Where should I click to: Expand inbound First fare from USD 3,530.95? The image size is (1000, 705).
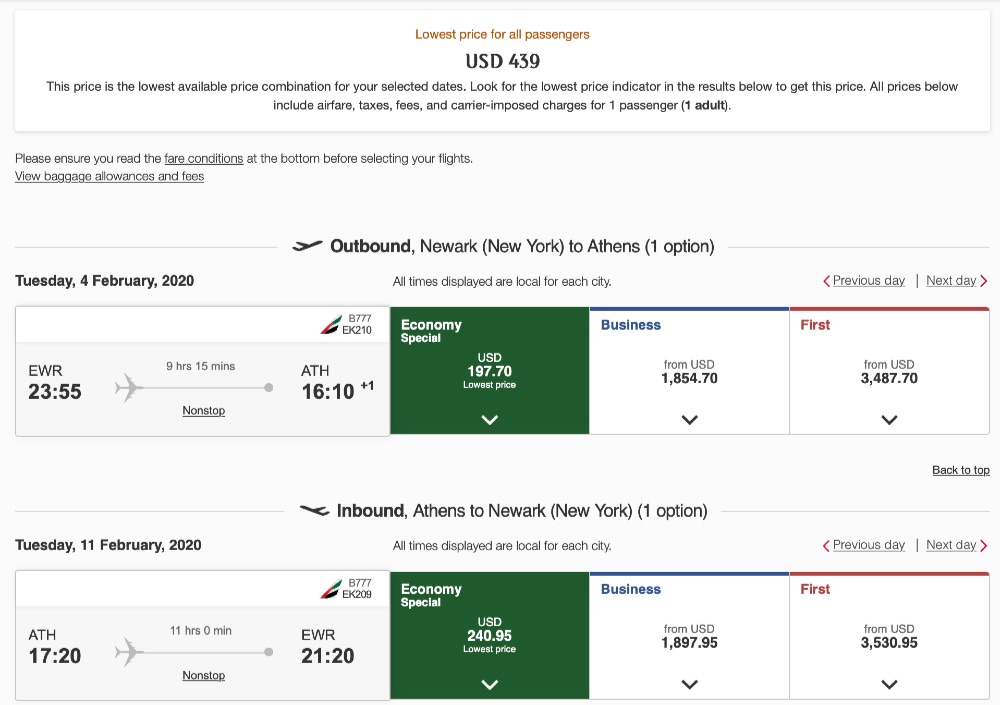tap(889, 685)
